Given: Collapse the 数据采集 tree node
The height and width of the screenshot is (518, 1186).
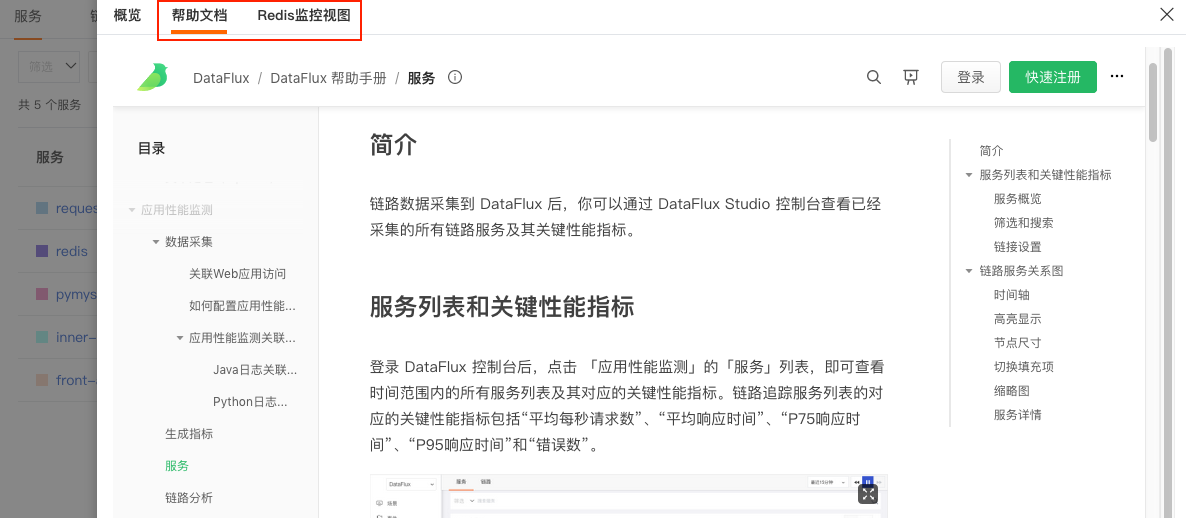Looking at the screenshot, I should 157,242.
